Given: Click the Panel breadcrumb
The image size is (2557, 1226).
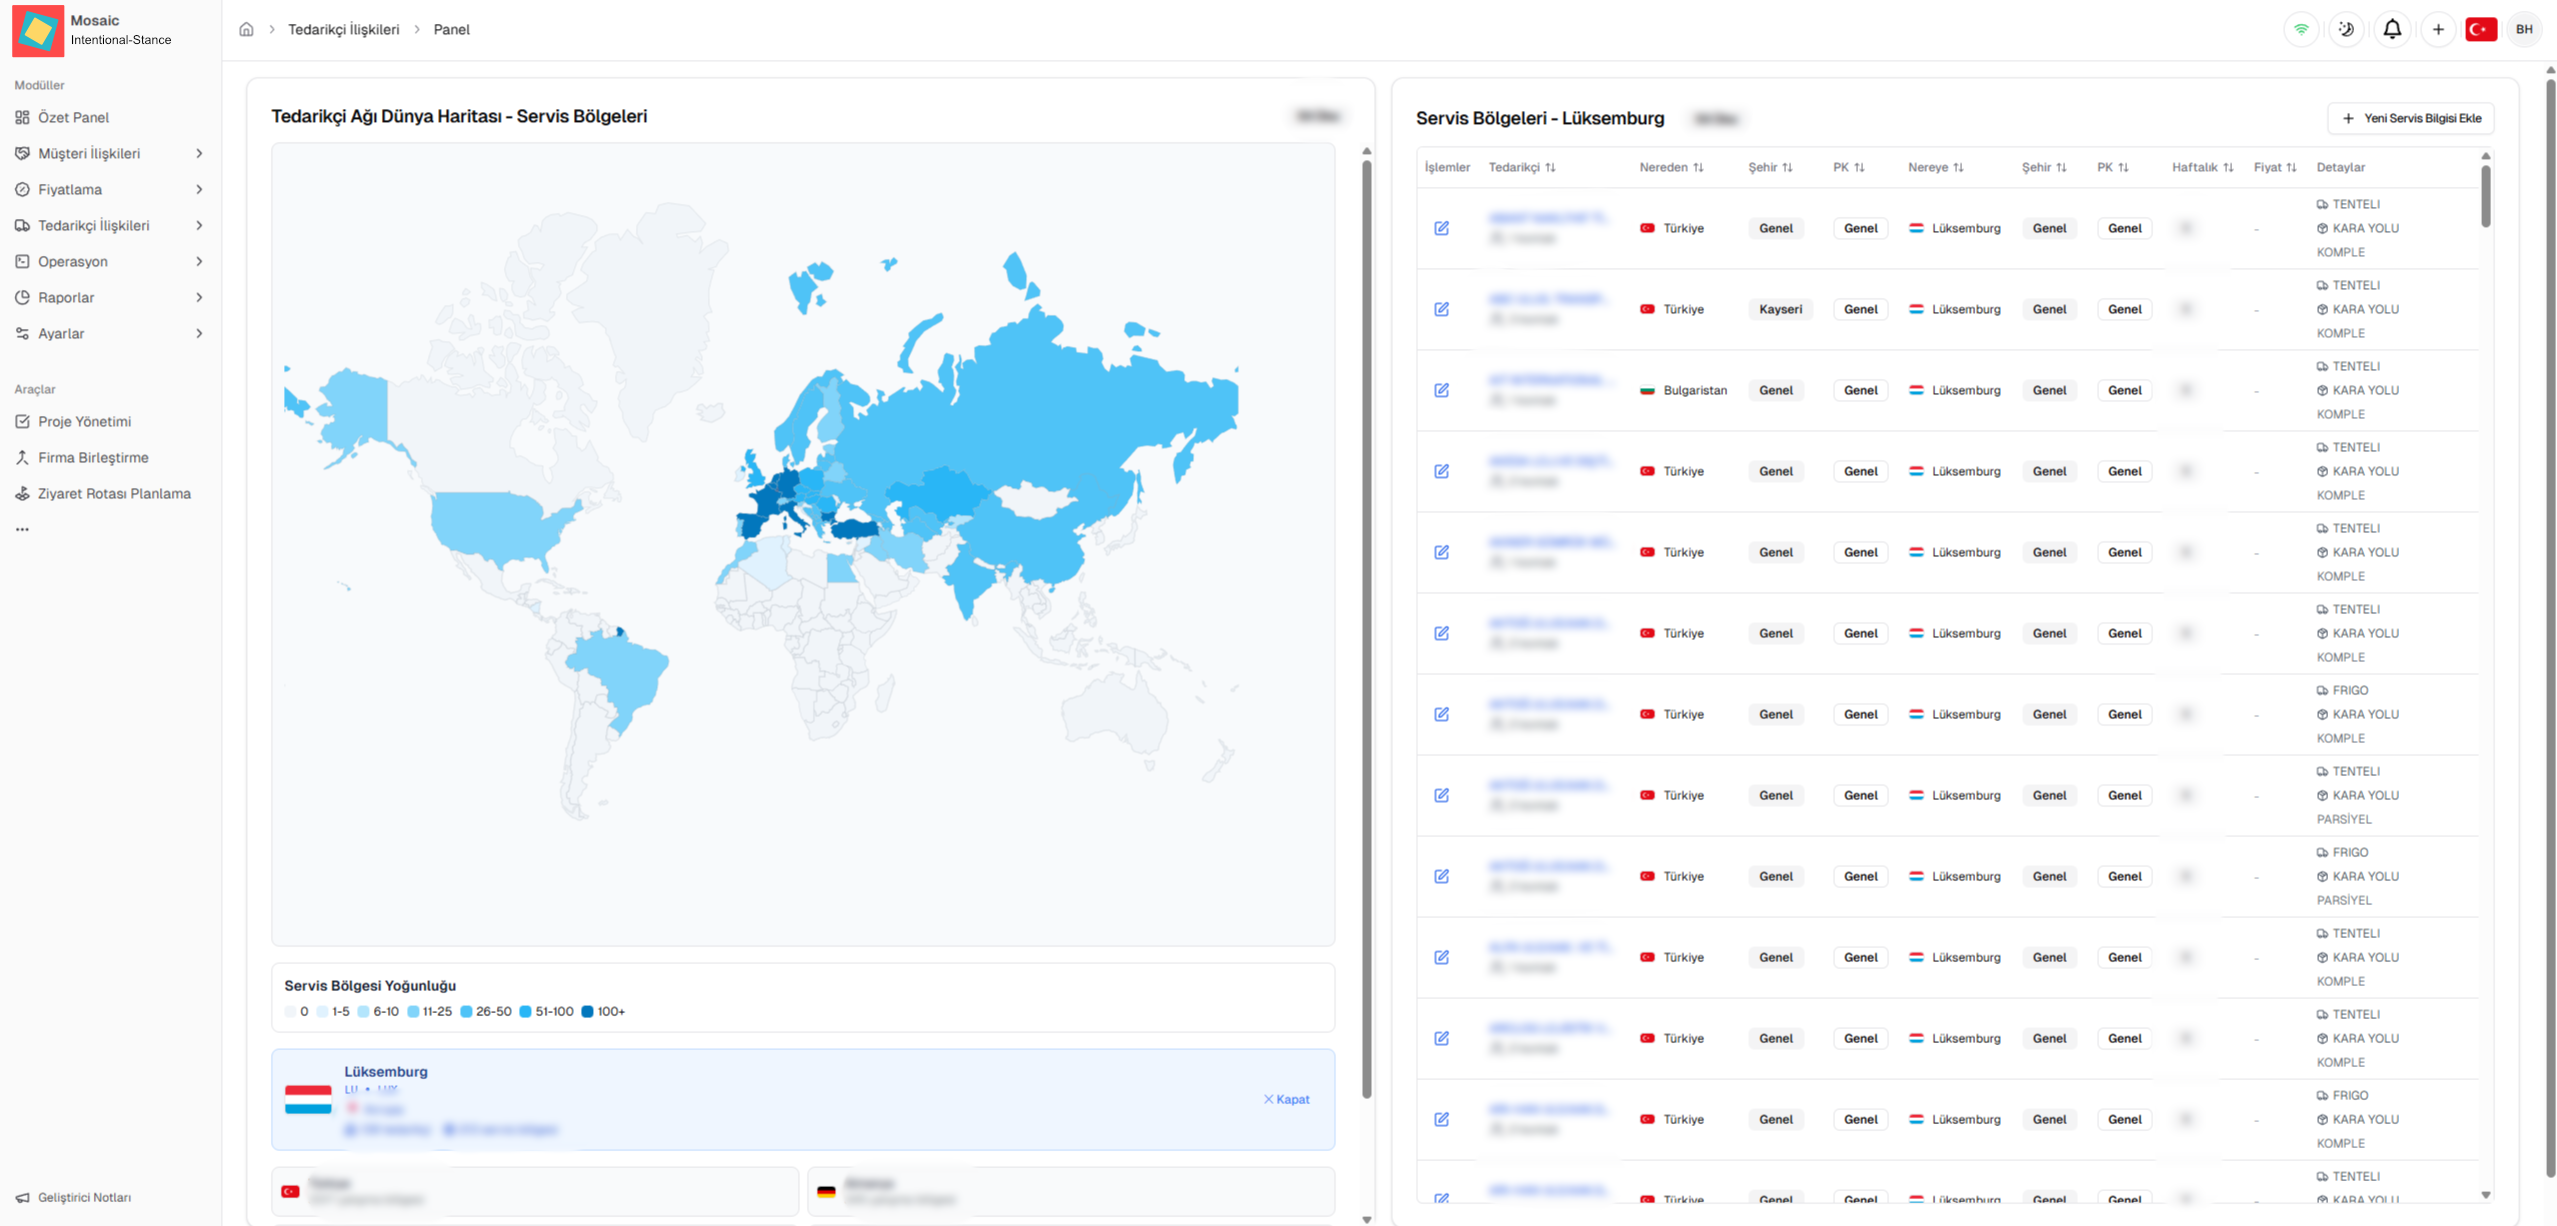Looking at the screenshot, I should (451, 29).
